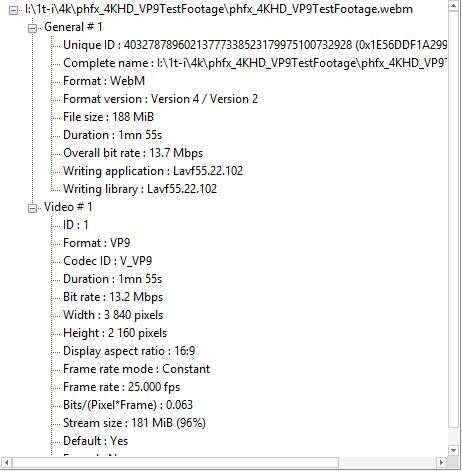Click the horizontal scrollbar right arrow

[x=441, y=462]
